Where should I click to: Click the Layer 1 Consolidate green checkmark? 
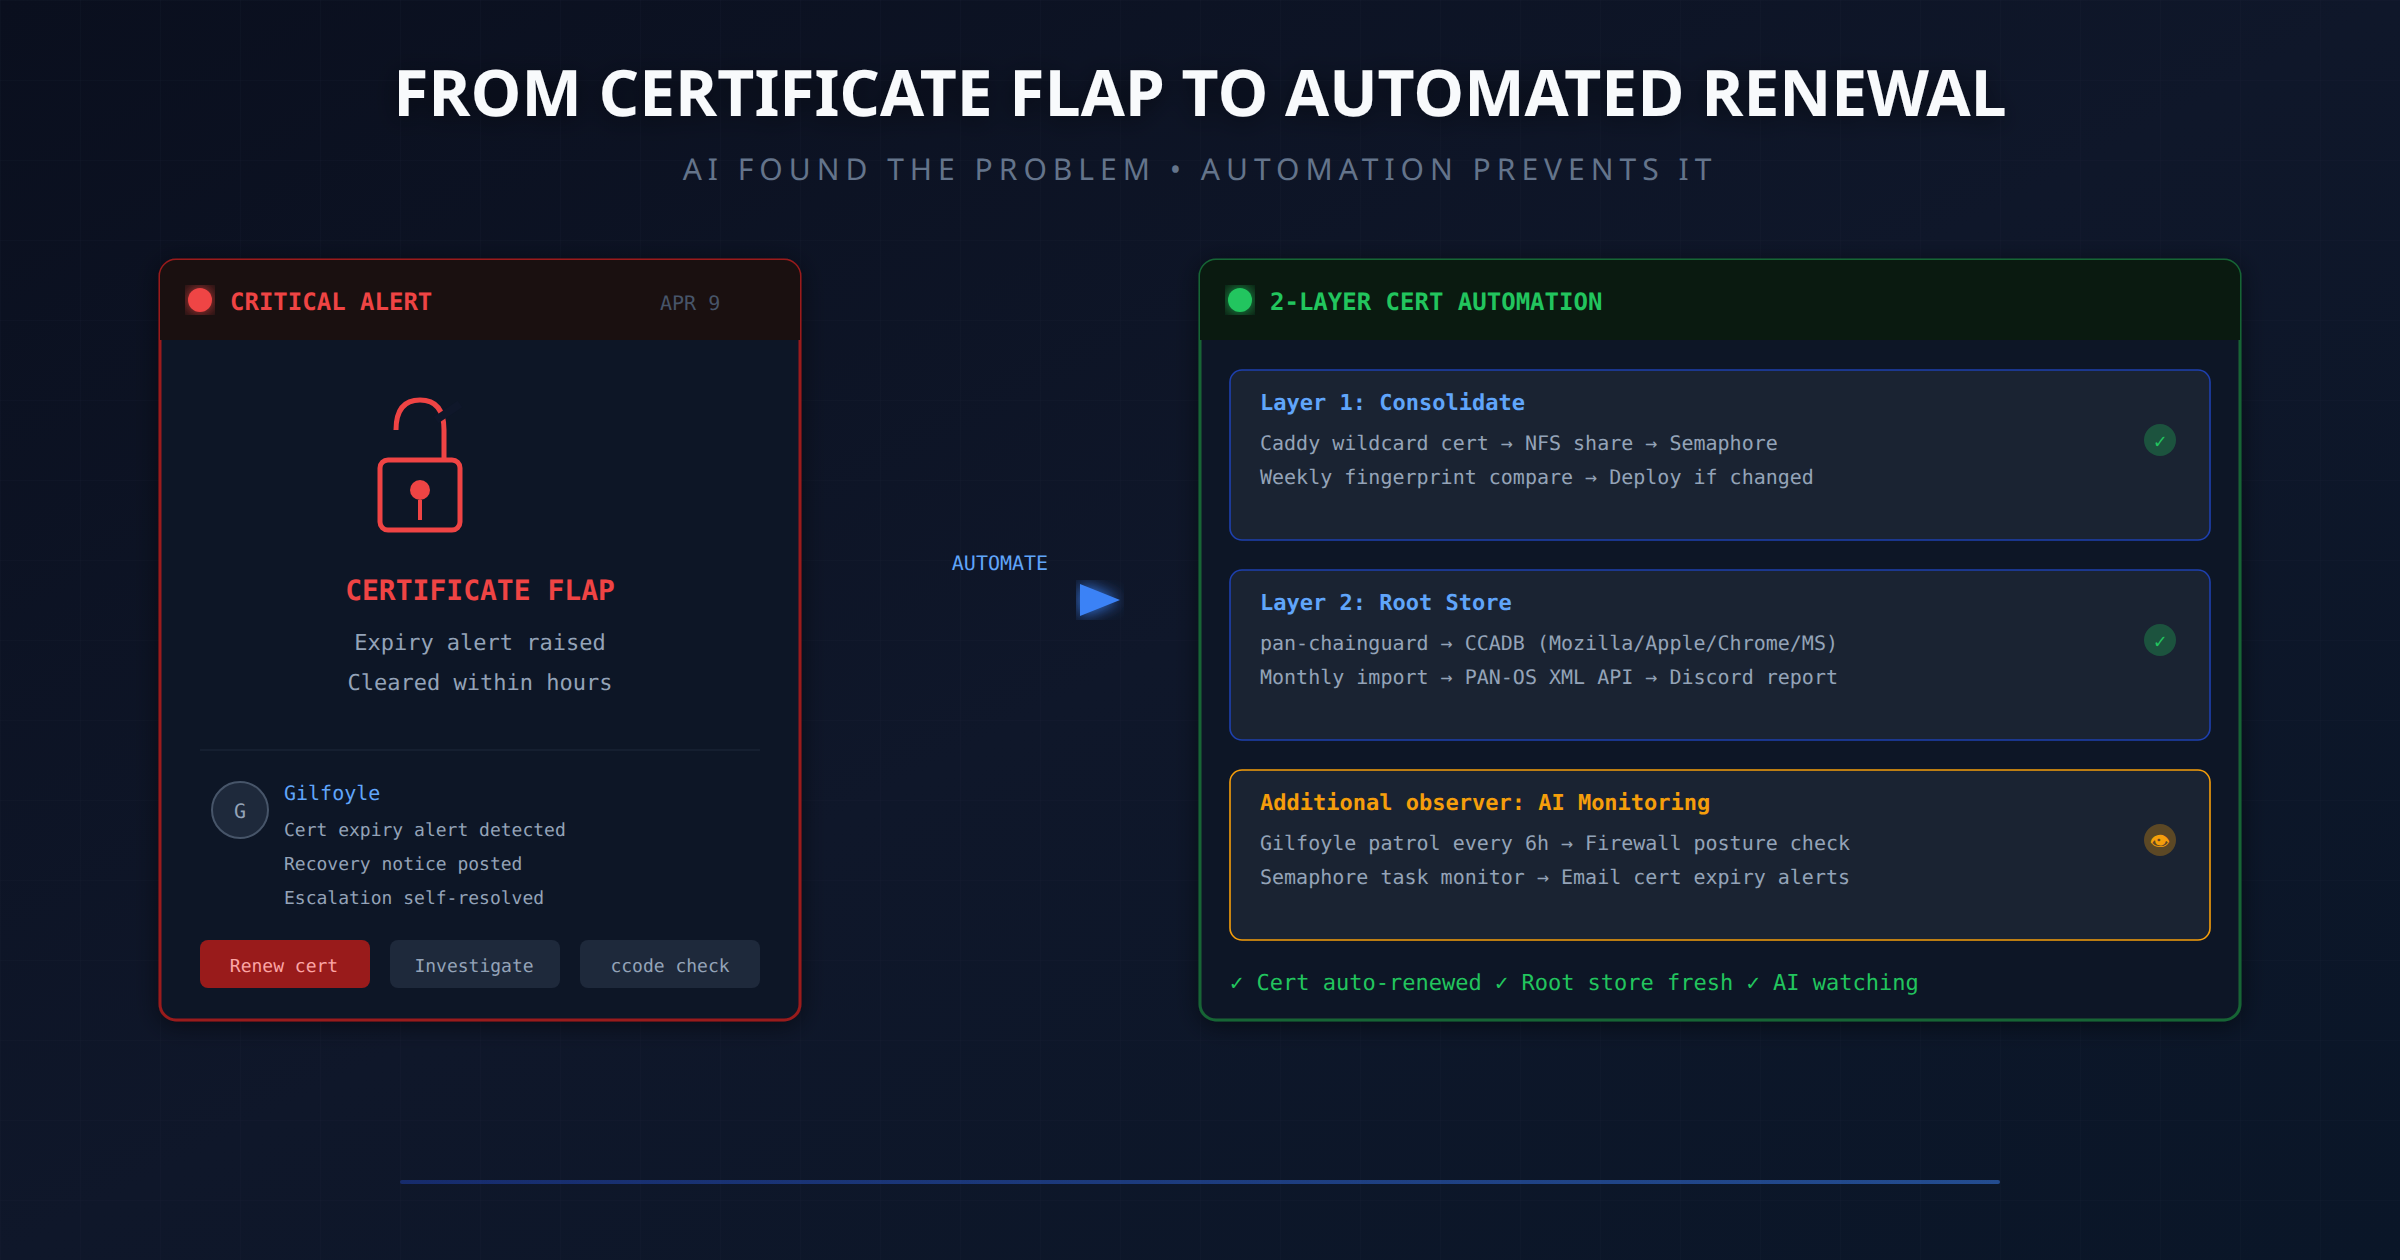point(2160,440)
